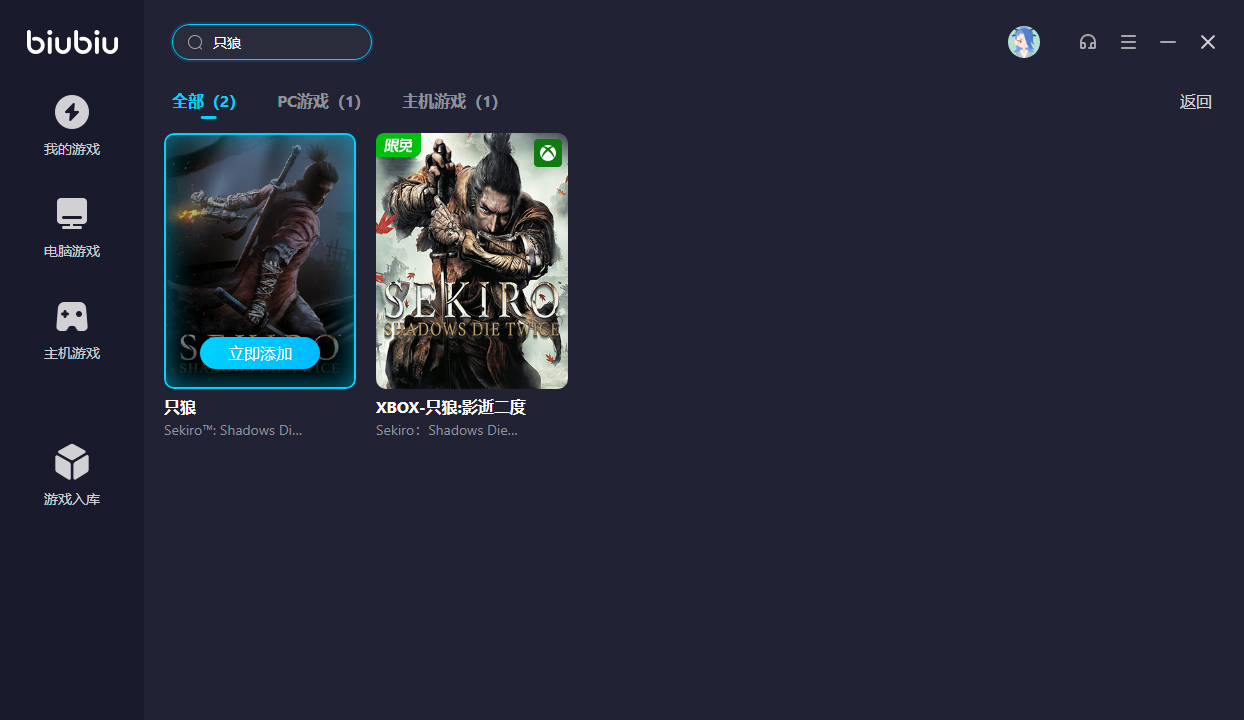
Task: Open the console games gamepad icon
Action: click(72, 316)
